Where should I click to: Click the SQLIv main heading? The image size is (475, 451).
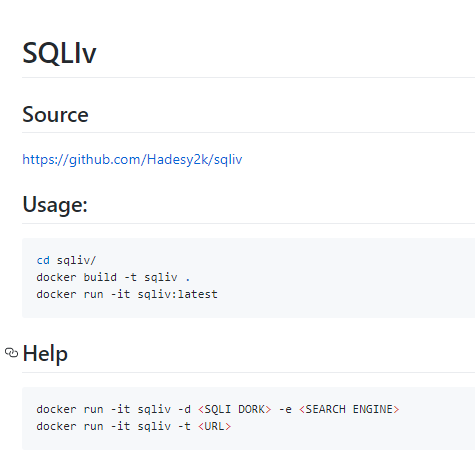tap(59, 53)
